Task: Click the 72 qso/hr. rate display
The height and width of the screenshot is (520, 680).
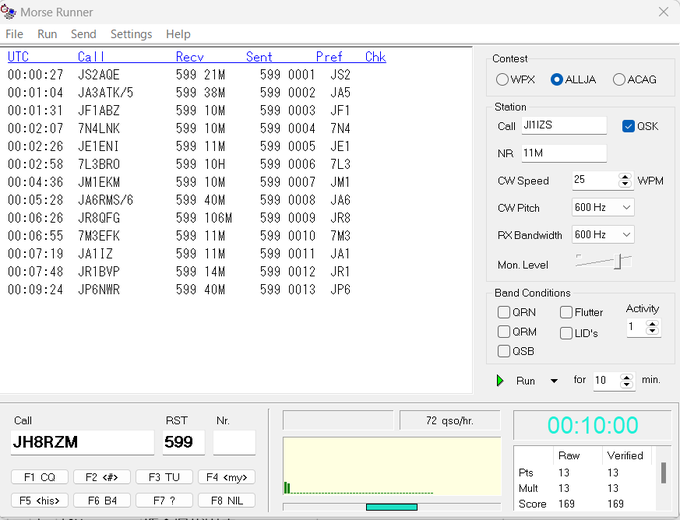Action: pyautogui.click(x=450, y=421)
